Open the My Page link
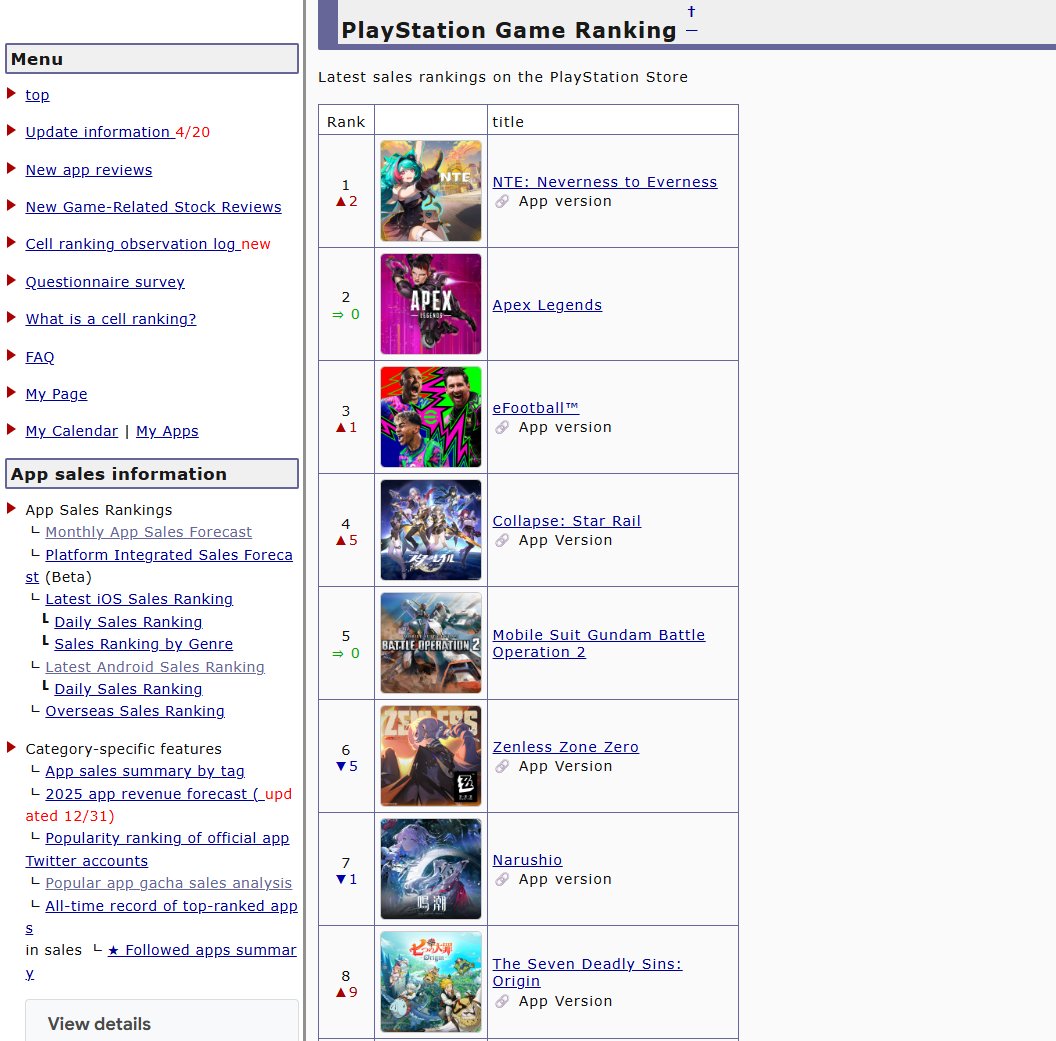 click(57, 394)
